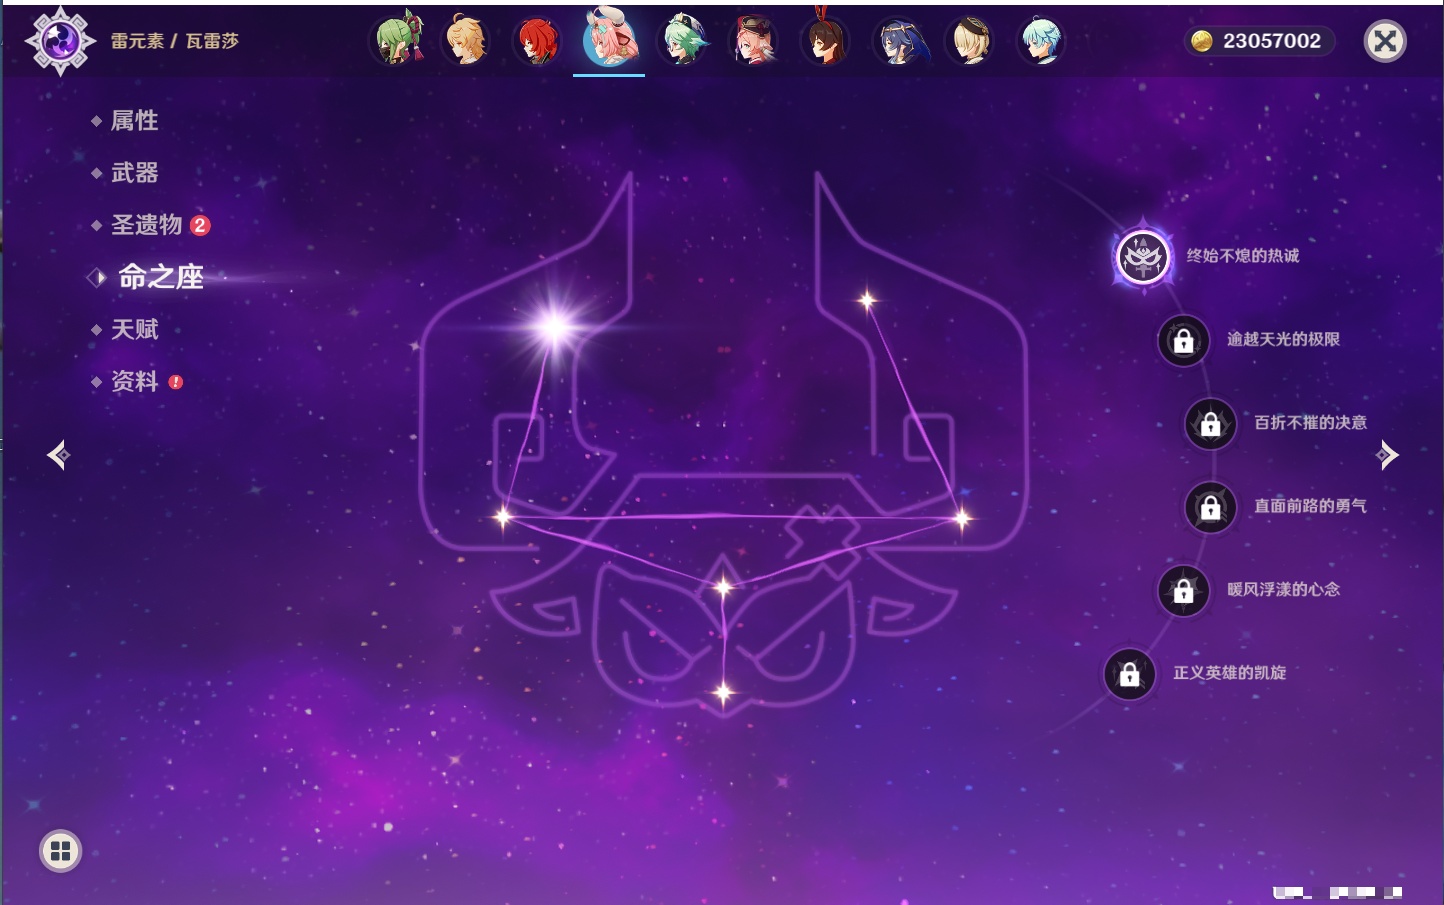This screenshot has width=1444, height=905.
Task: Select Yanfei's avatar with the dark hat
Action: coord(755,40)
